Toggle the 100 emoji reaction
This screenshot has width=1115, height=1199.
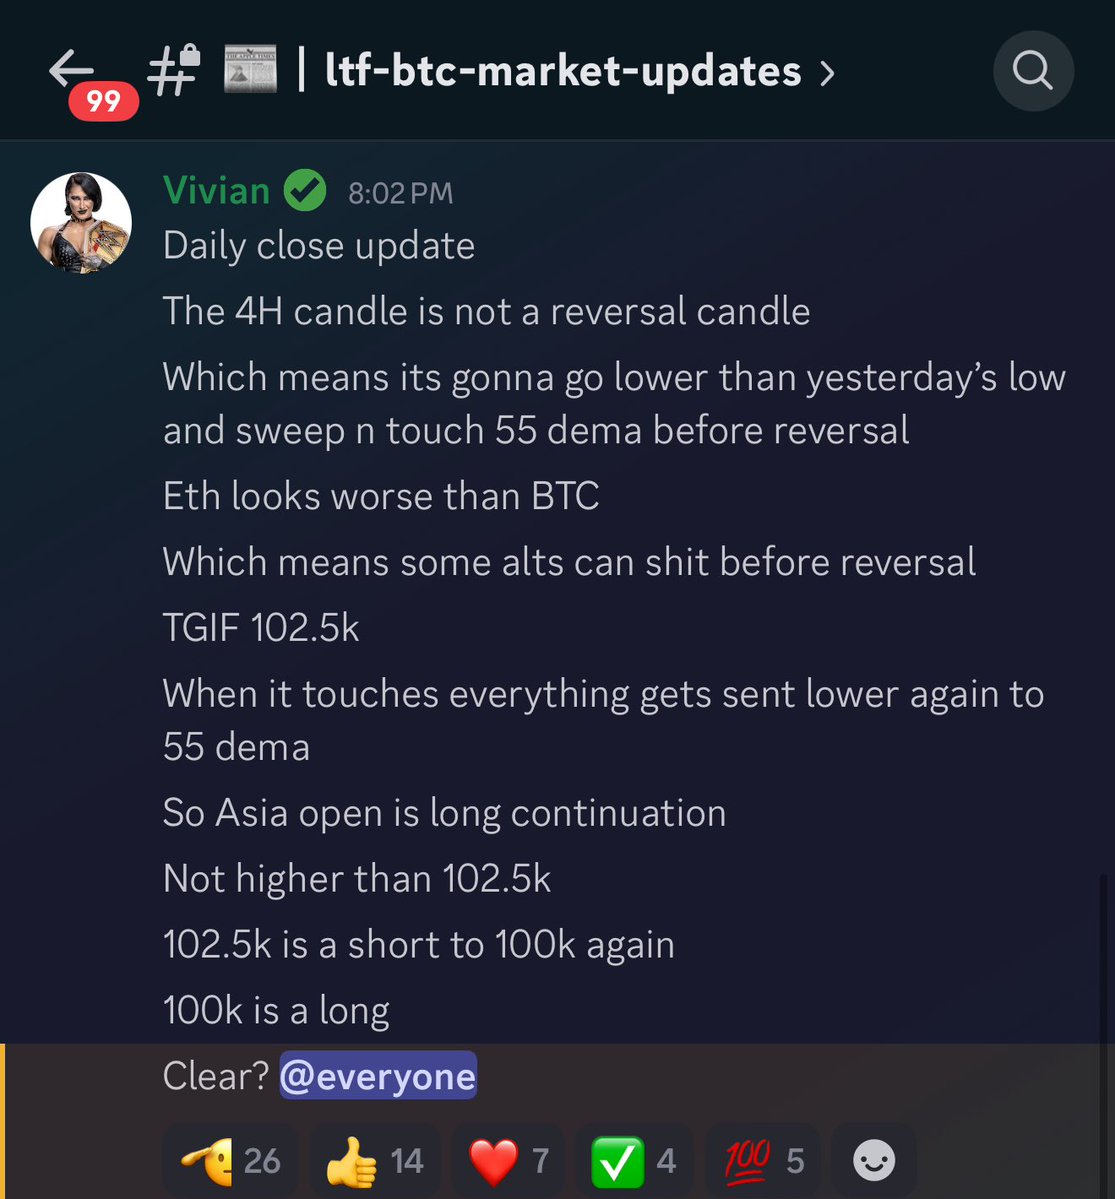762,1160
